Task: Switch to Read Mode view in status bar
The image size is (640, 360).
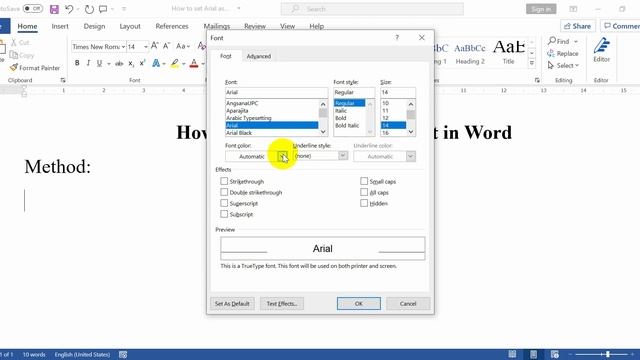Action: pos(512,354)
